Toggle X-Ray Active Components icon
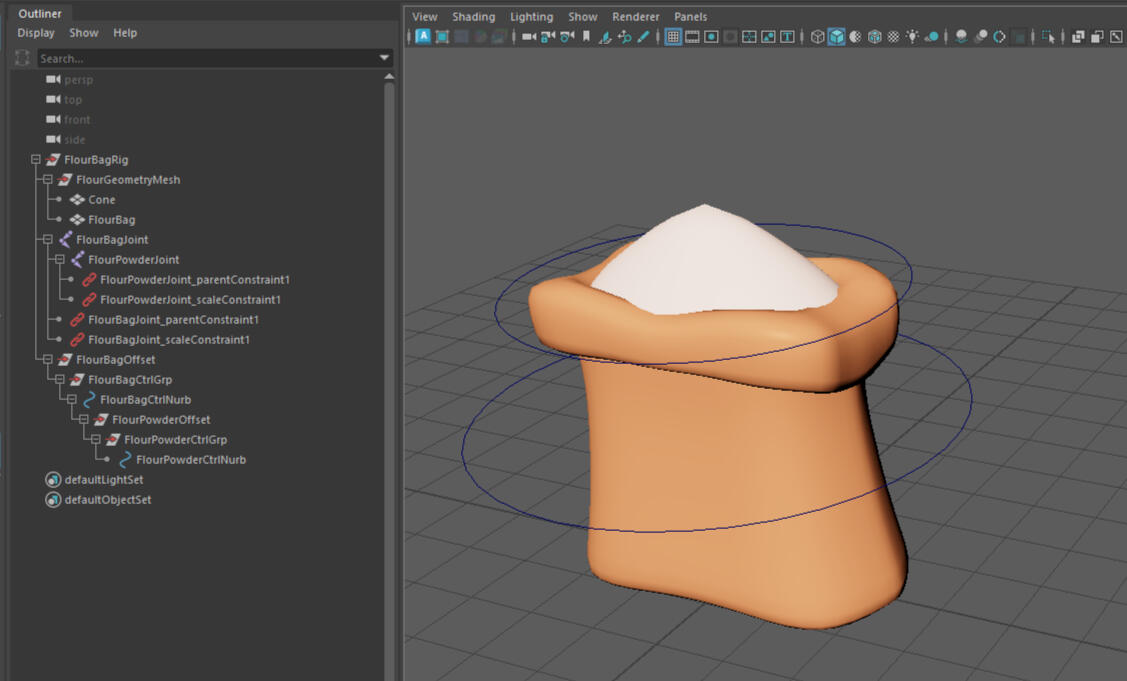This screenshot has width=1127, height=681. (x=1097, y=37)
